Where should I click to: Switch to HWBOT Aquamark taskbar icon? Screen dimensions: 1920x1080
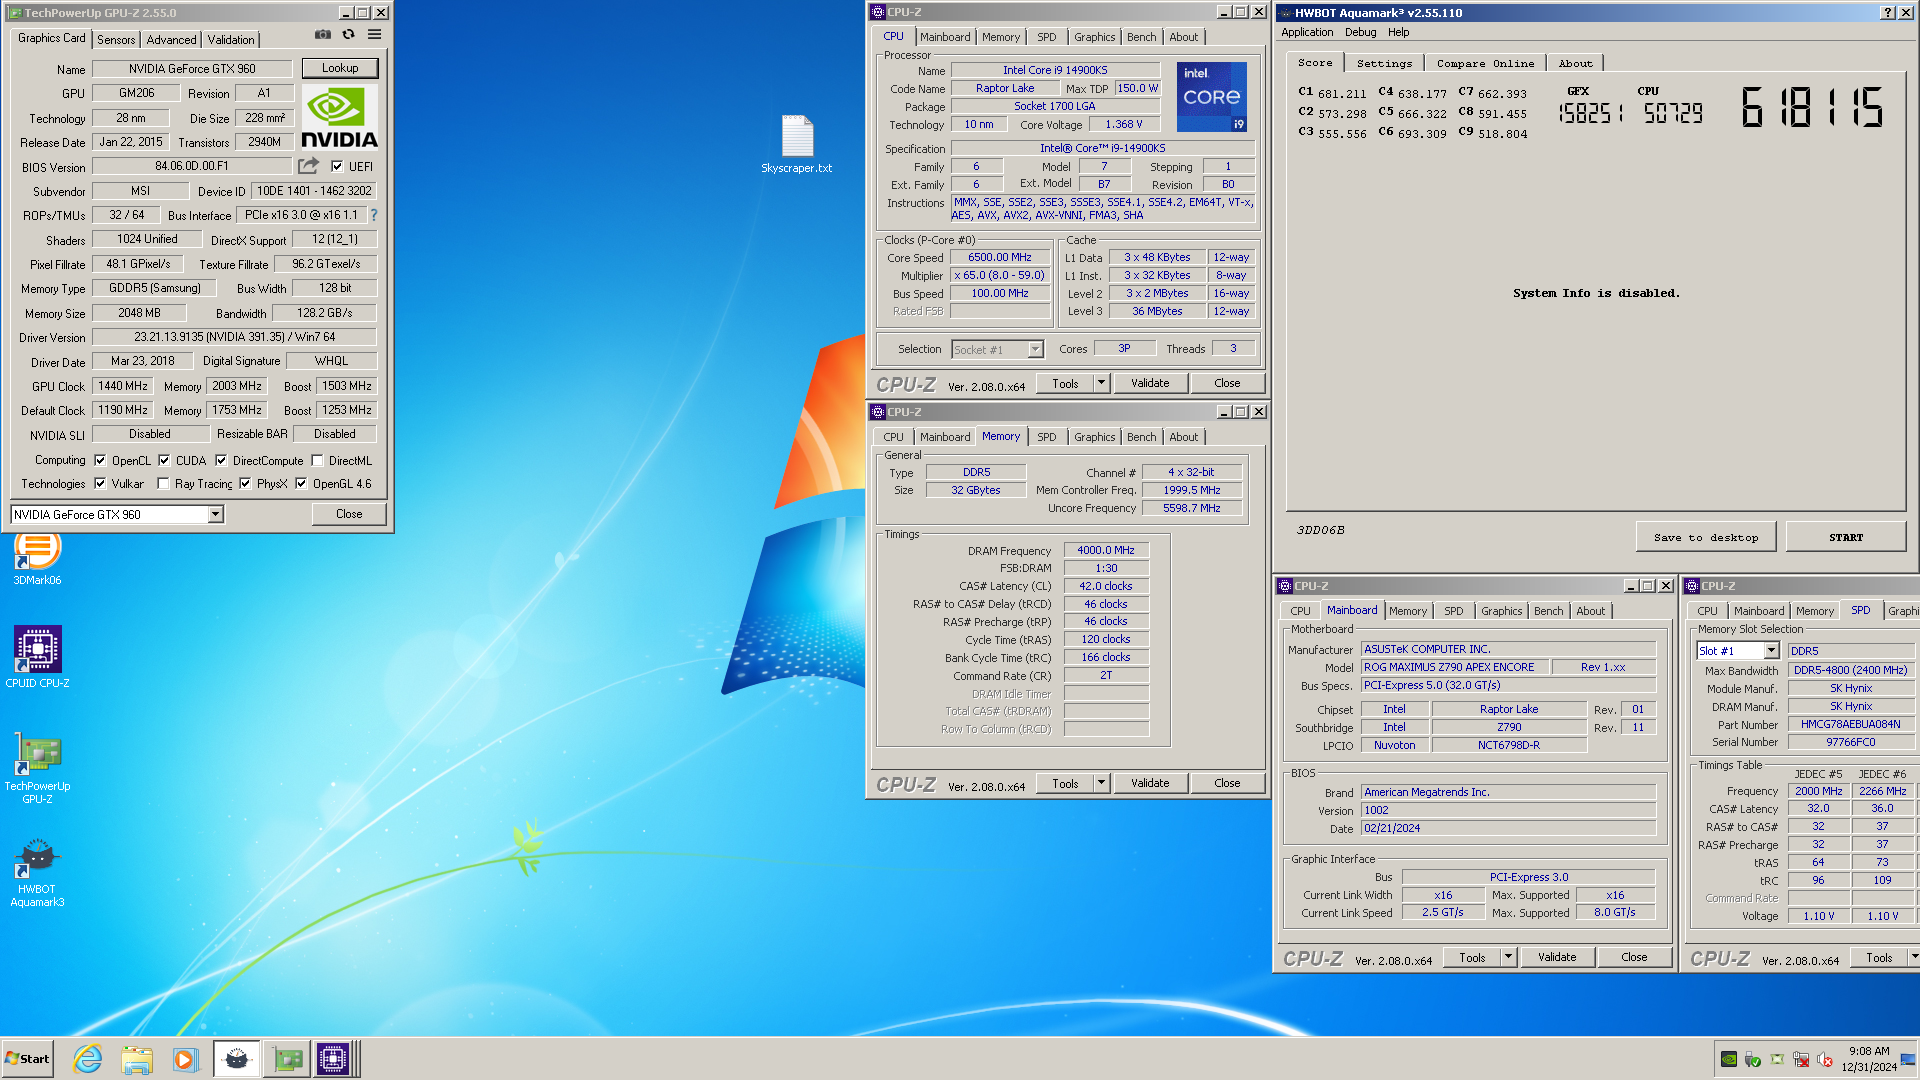click(x=237, y=1059)
